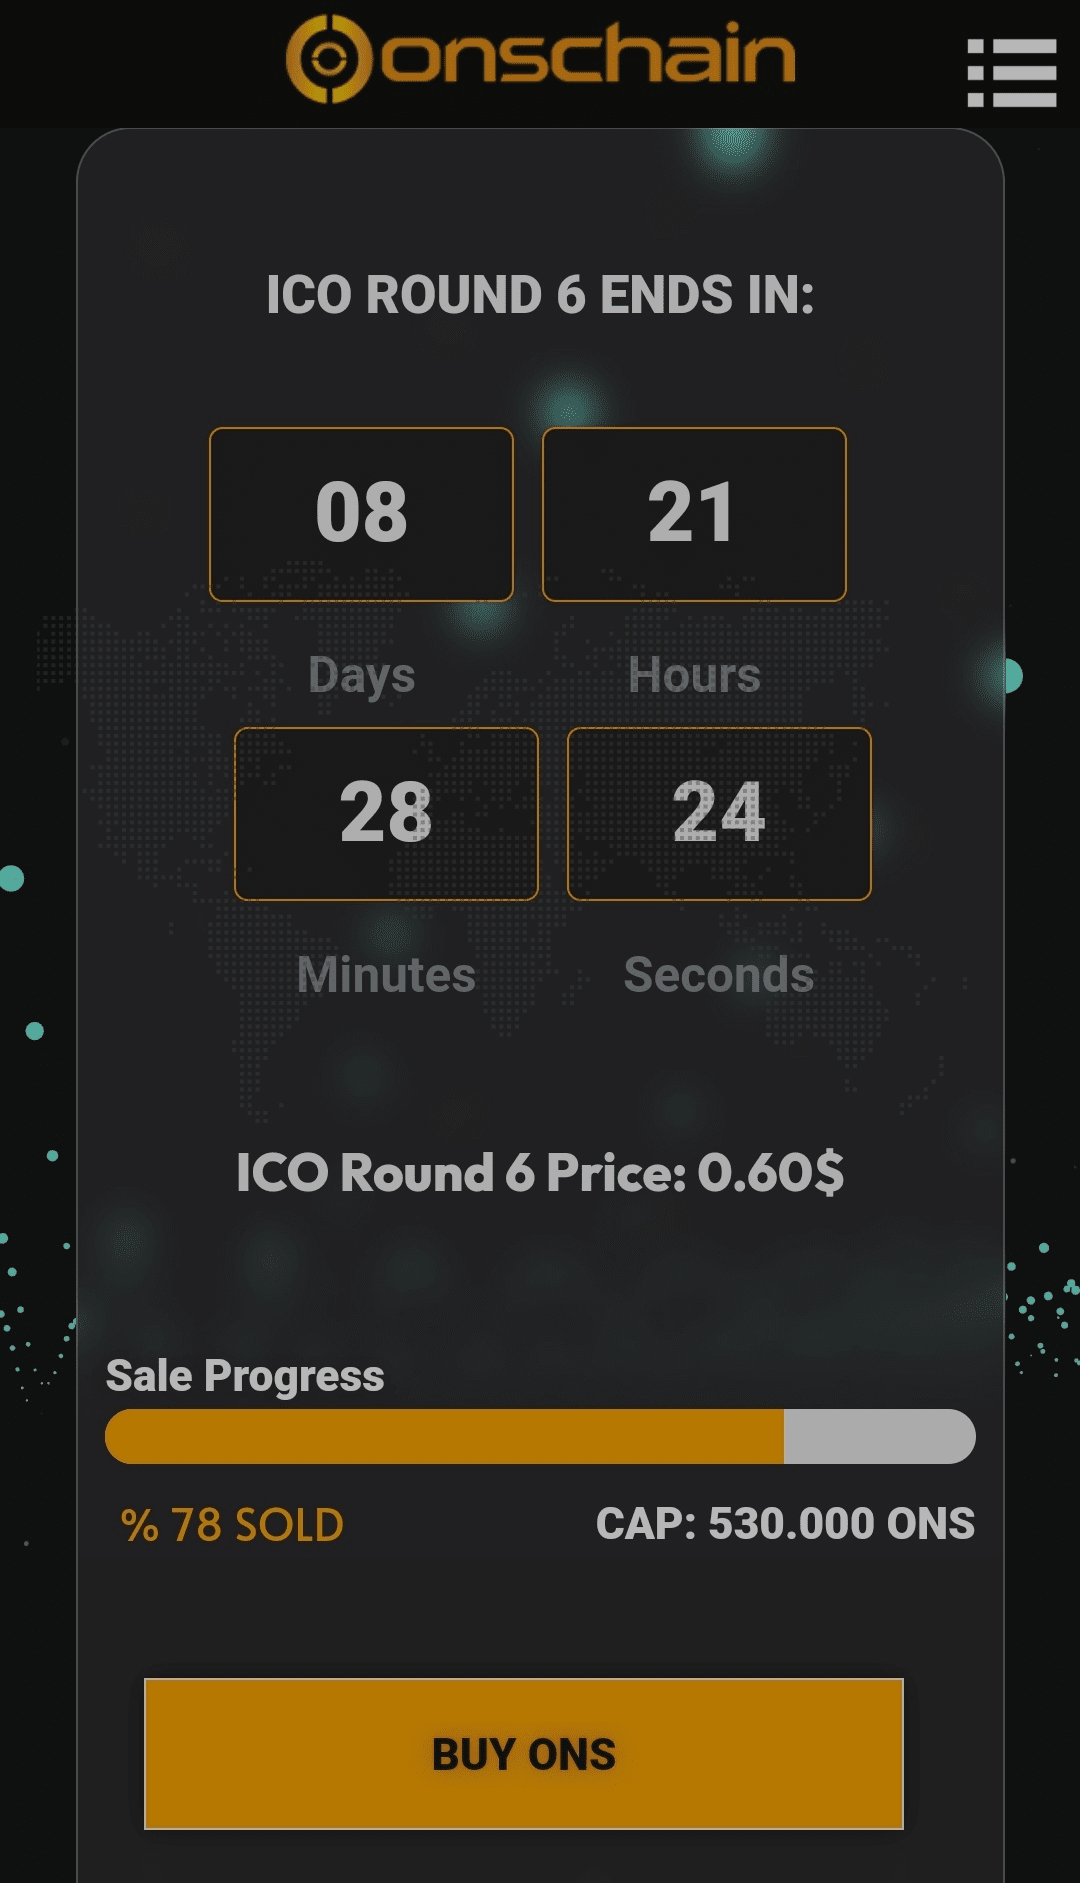Open the hamburger navigation menu
This screenshot has width=1080, height=1883.
1011,72
